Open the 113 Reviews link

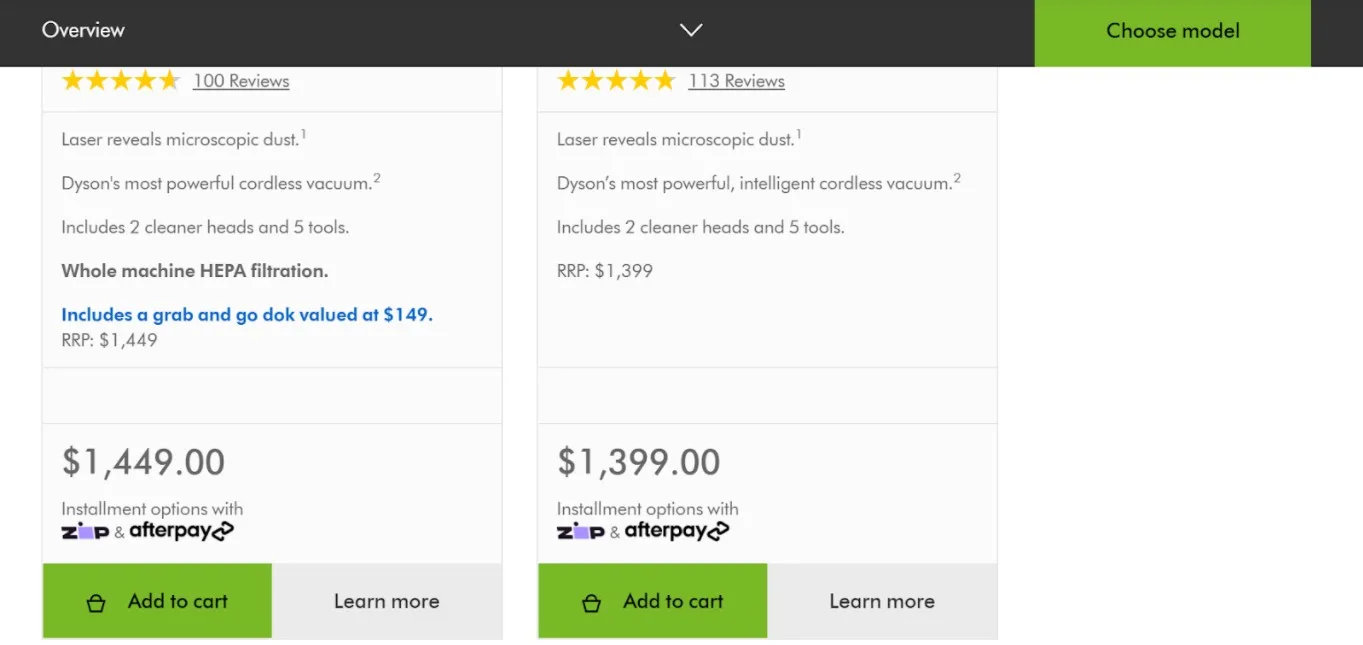click(736, 81)
